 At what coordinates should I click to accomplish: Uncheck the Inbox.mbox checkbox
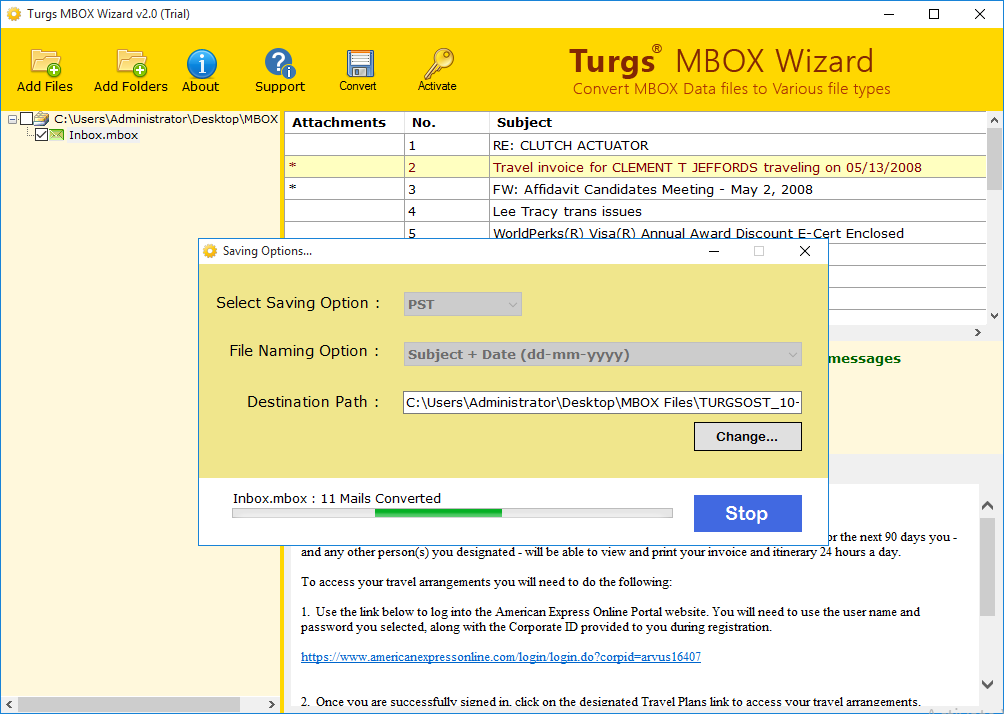(x=42, y=135)
